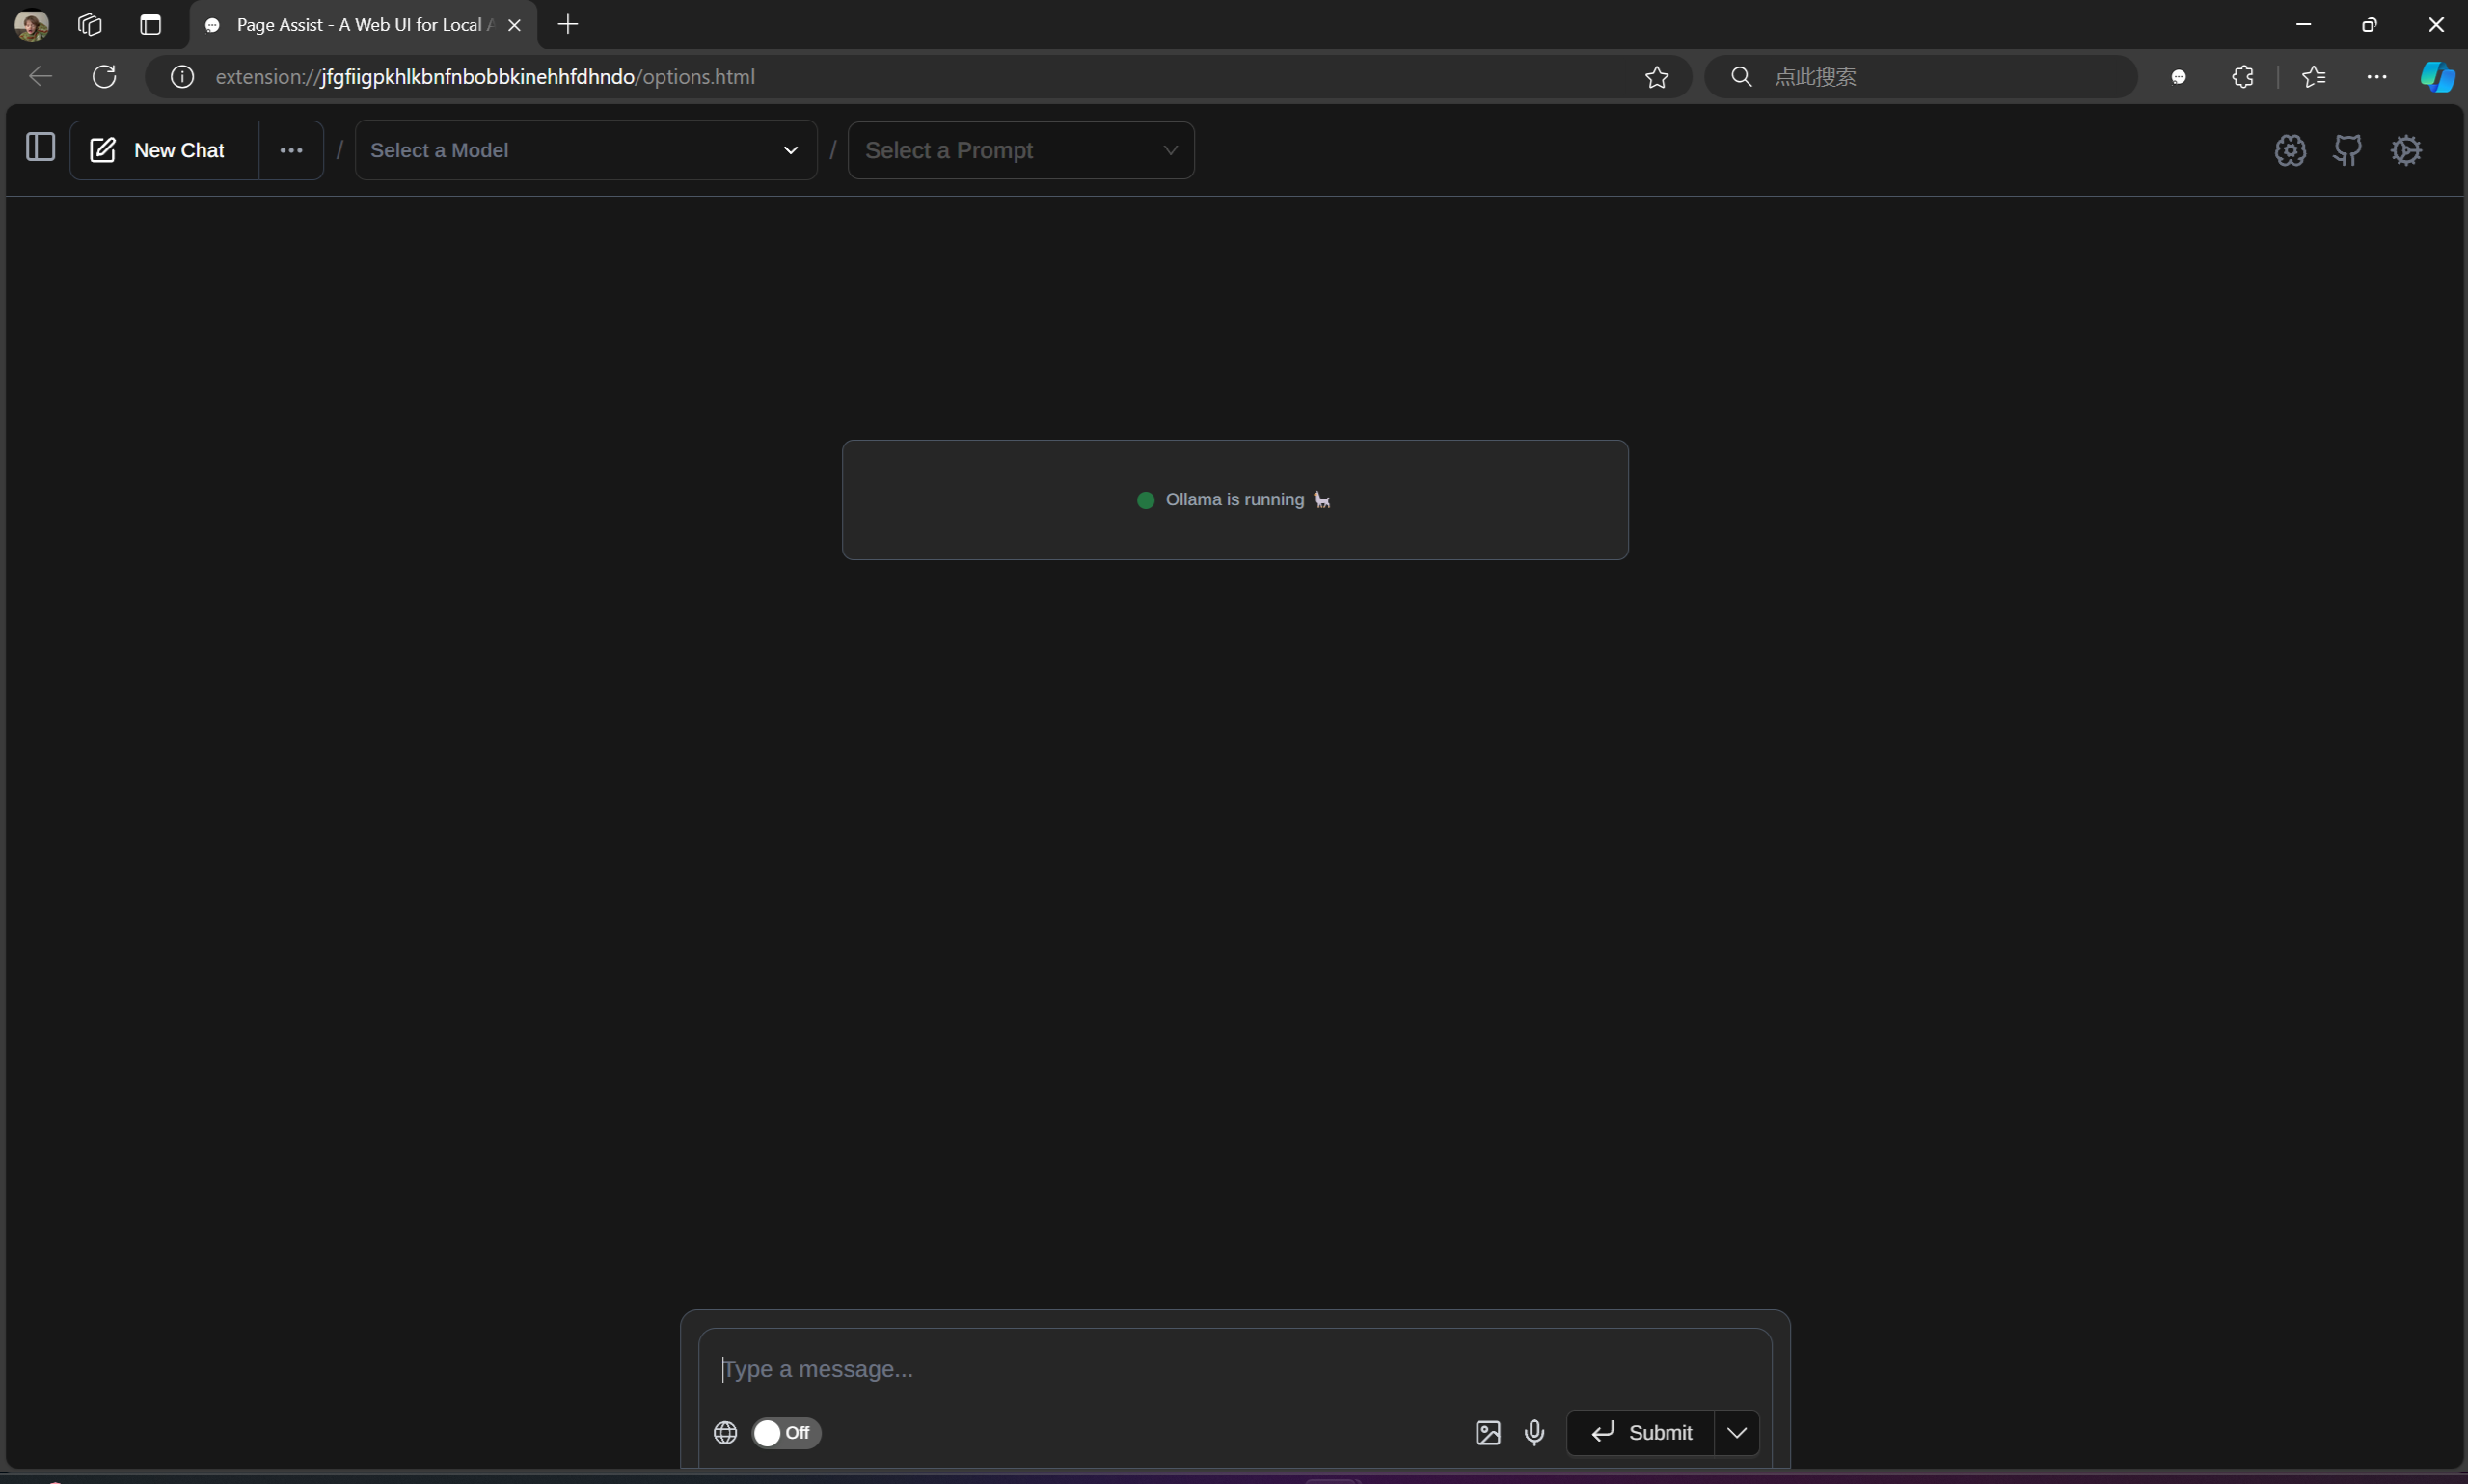Click the Page Assist extension icon in toolbar
Screen dimensions: 2468x1484
[2179, 77]
